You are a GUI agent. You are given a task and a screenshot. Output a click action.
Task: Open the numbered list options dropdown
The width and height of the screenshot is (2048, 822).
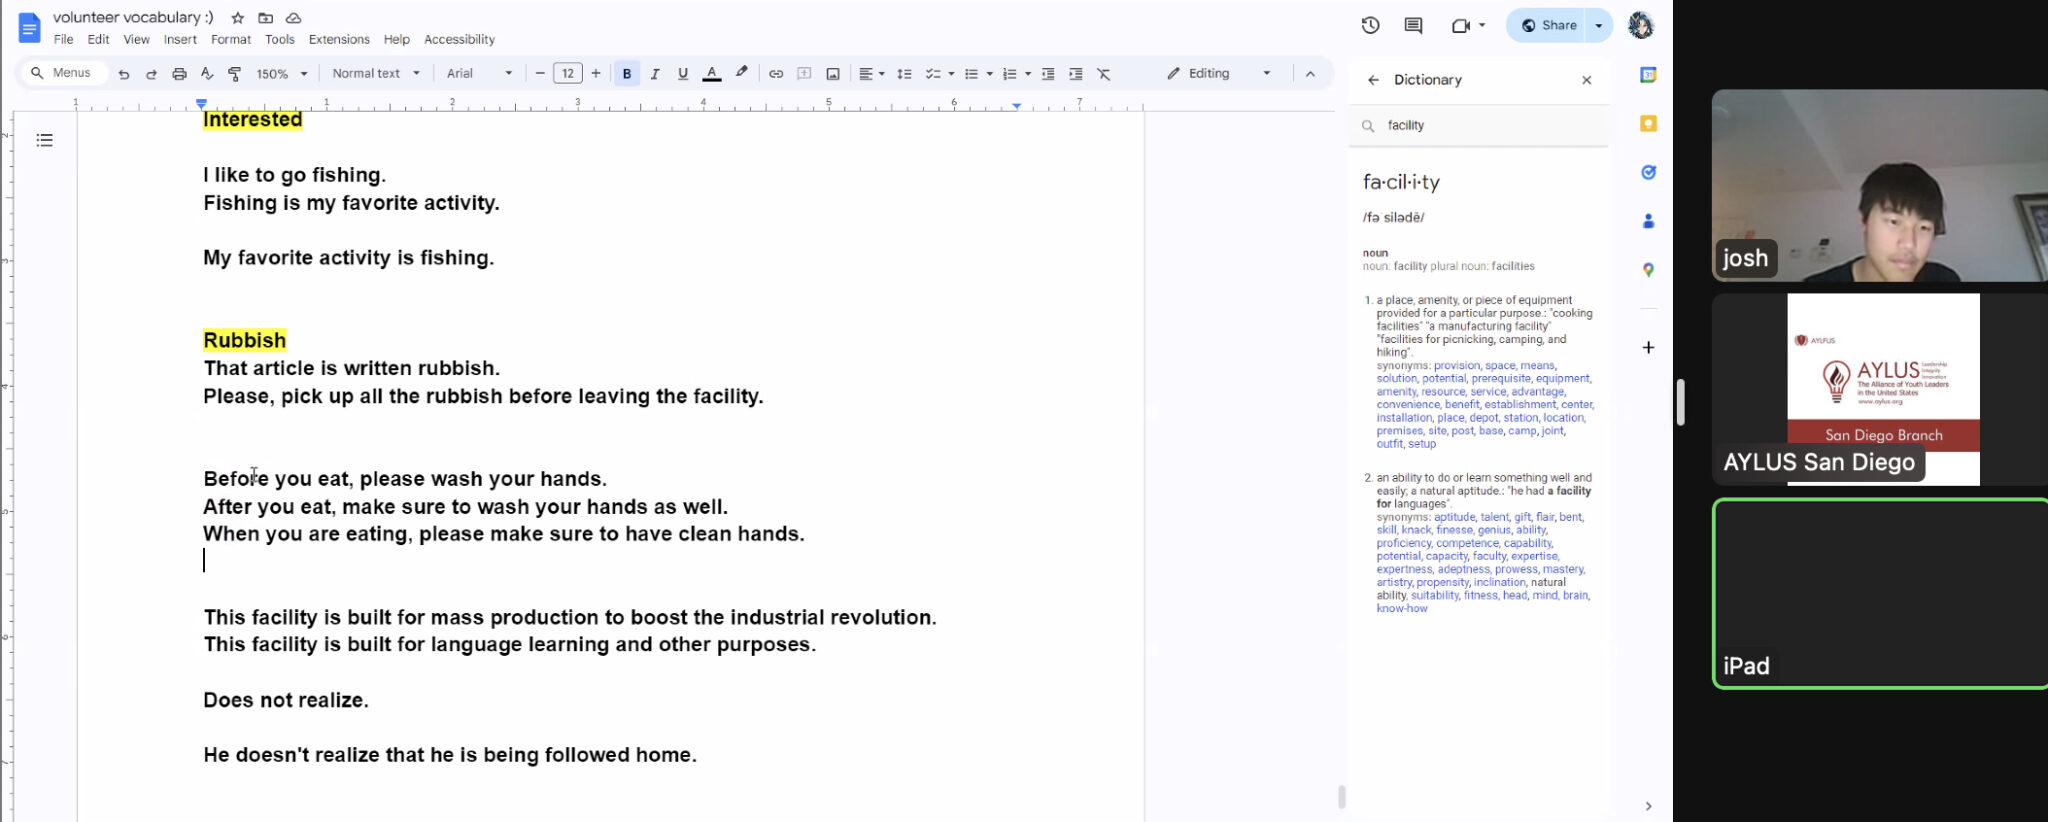pyautogui.click(x=1016, y=74)
